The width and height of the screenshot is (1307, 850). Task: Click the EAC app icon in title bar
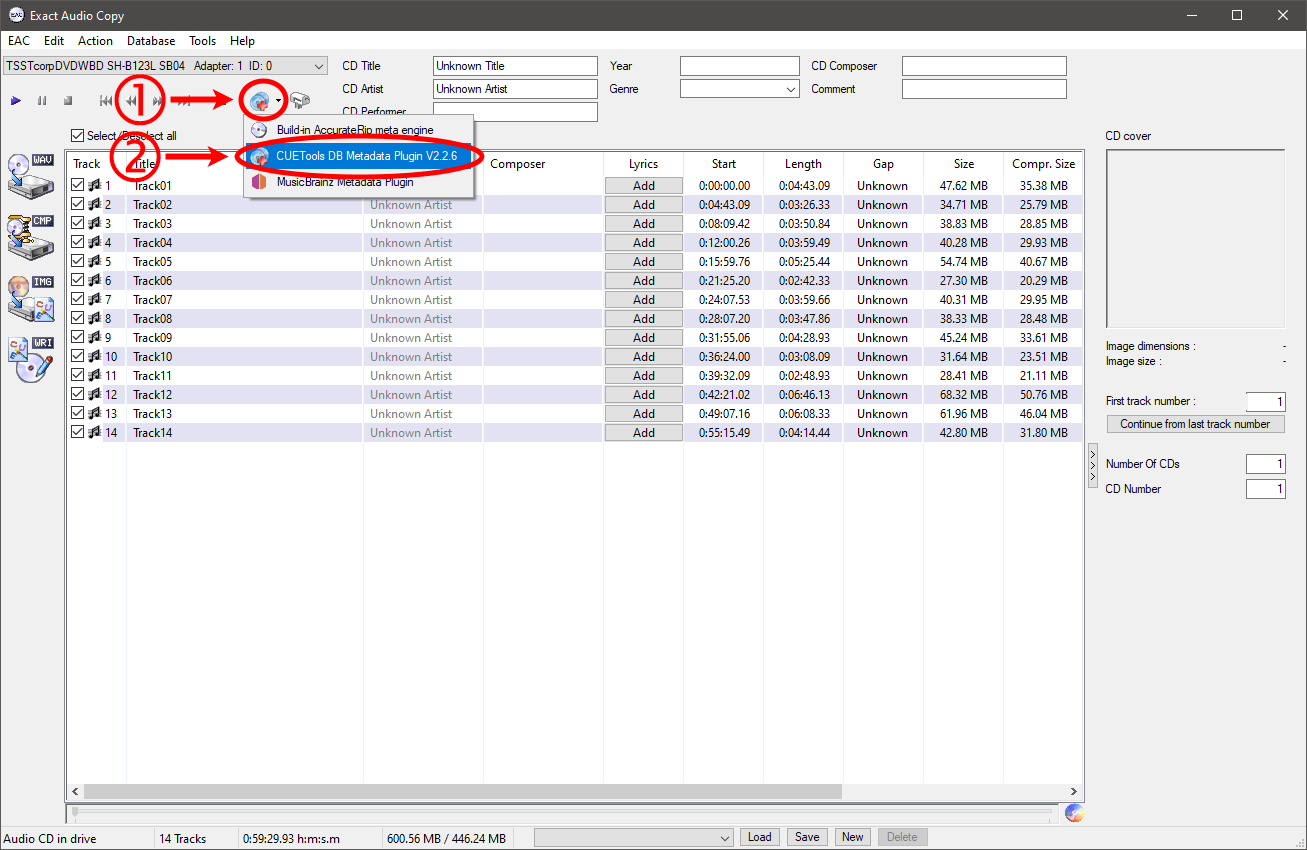pos(16,15)
